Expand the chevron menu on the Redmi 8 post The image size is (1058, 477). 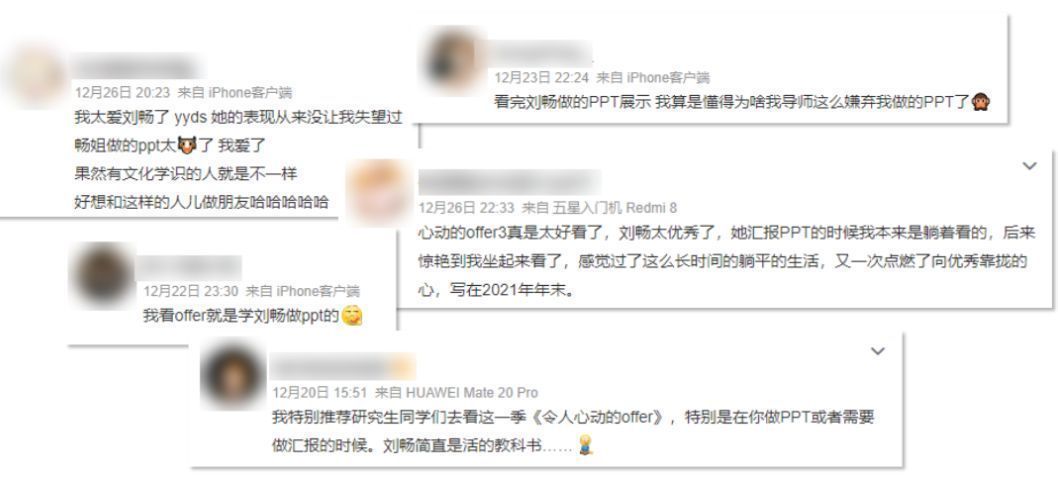[1028, 165]
